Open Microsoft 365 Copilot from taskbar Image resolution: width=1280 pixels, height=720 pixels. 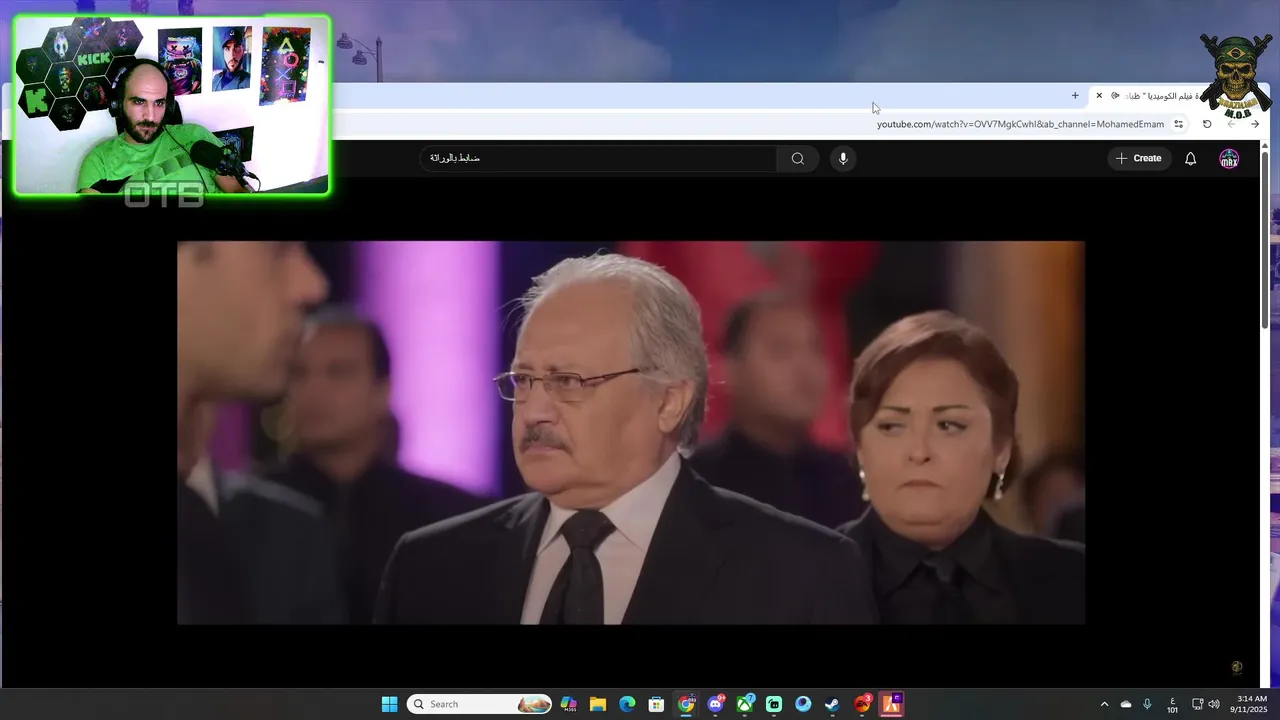tap(568, 704)
